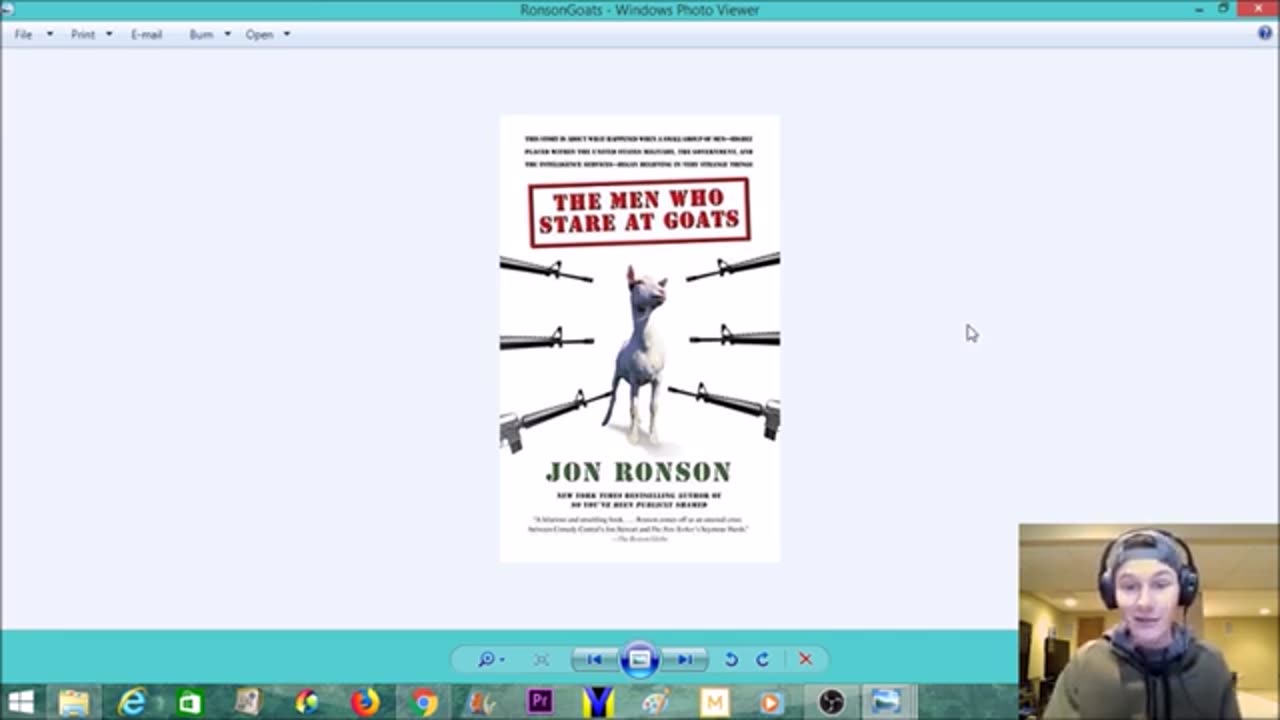Open the yellow Y taskbar app
The height and width of the screenshot is (720, 1280).
pos(598,703)
